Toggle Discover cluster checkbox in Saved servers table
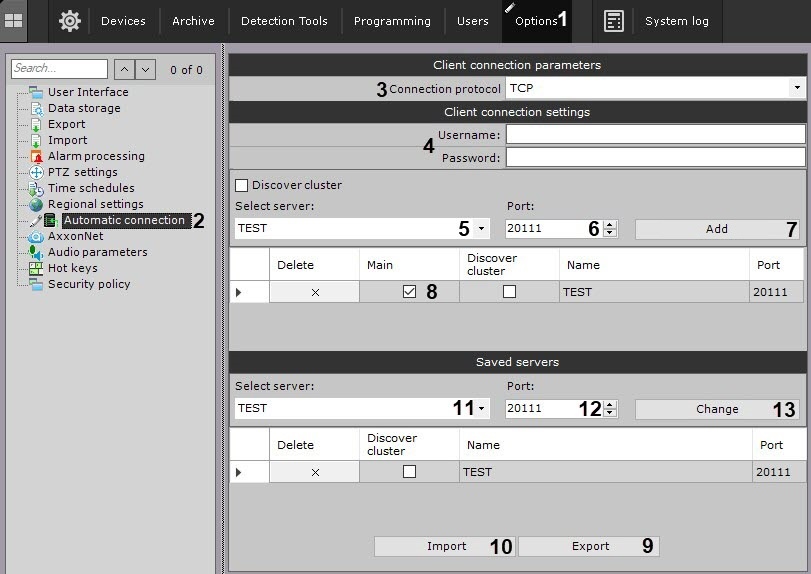This screenshot has width=811, height=574. tap(409, 472)
